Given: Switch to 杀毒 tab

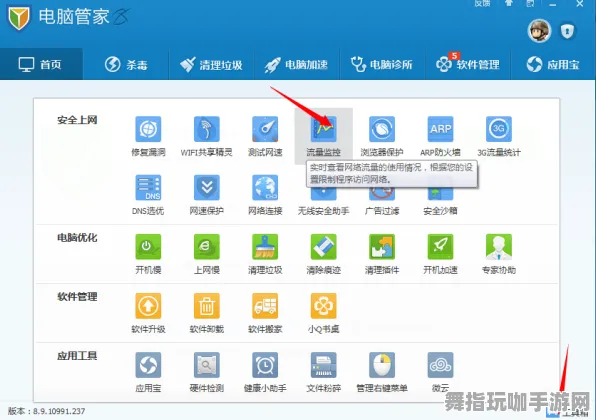Looking at the screenshot, I should pos(126,64).
